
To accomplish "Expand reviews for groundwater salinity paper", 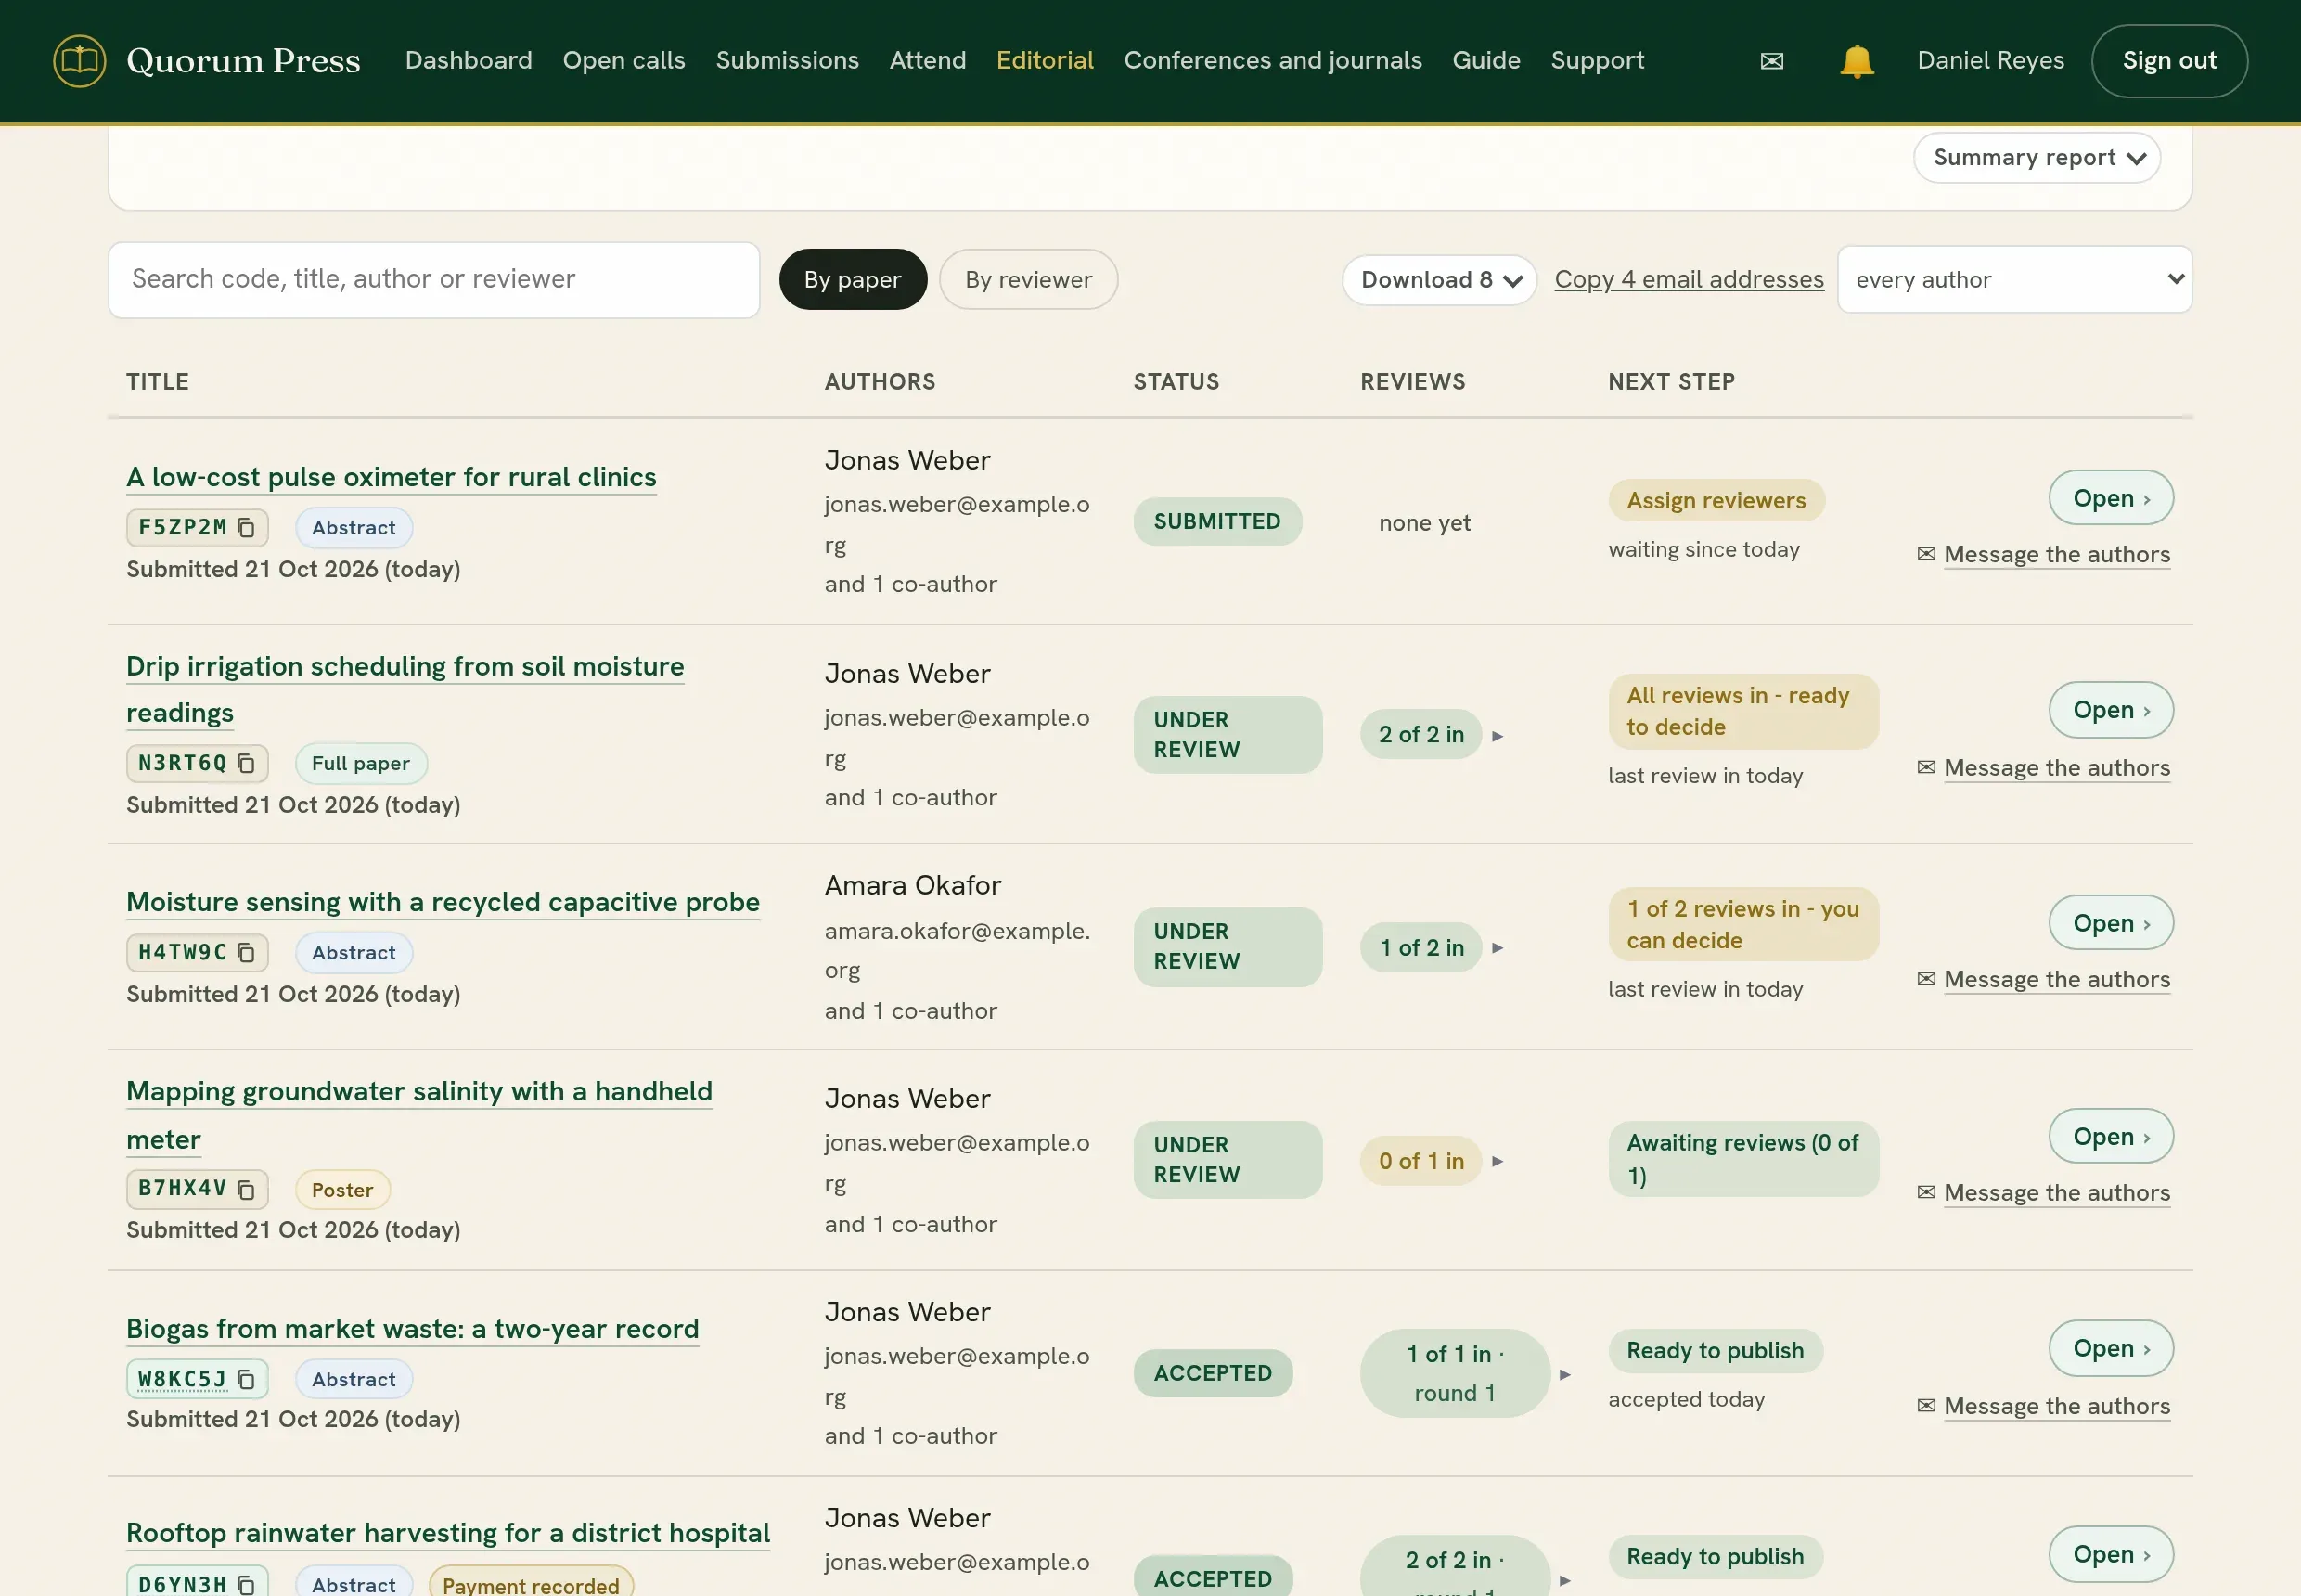I will coord(1497,1161).
